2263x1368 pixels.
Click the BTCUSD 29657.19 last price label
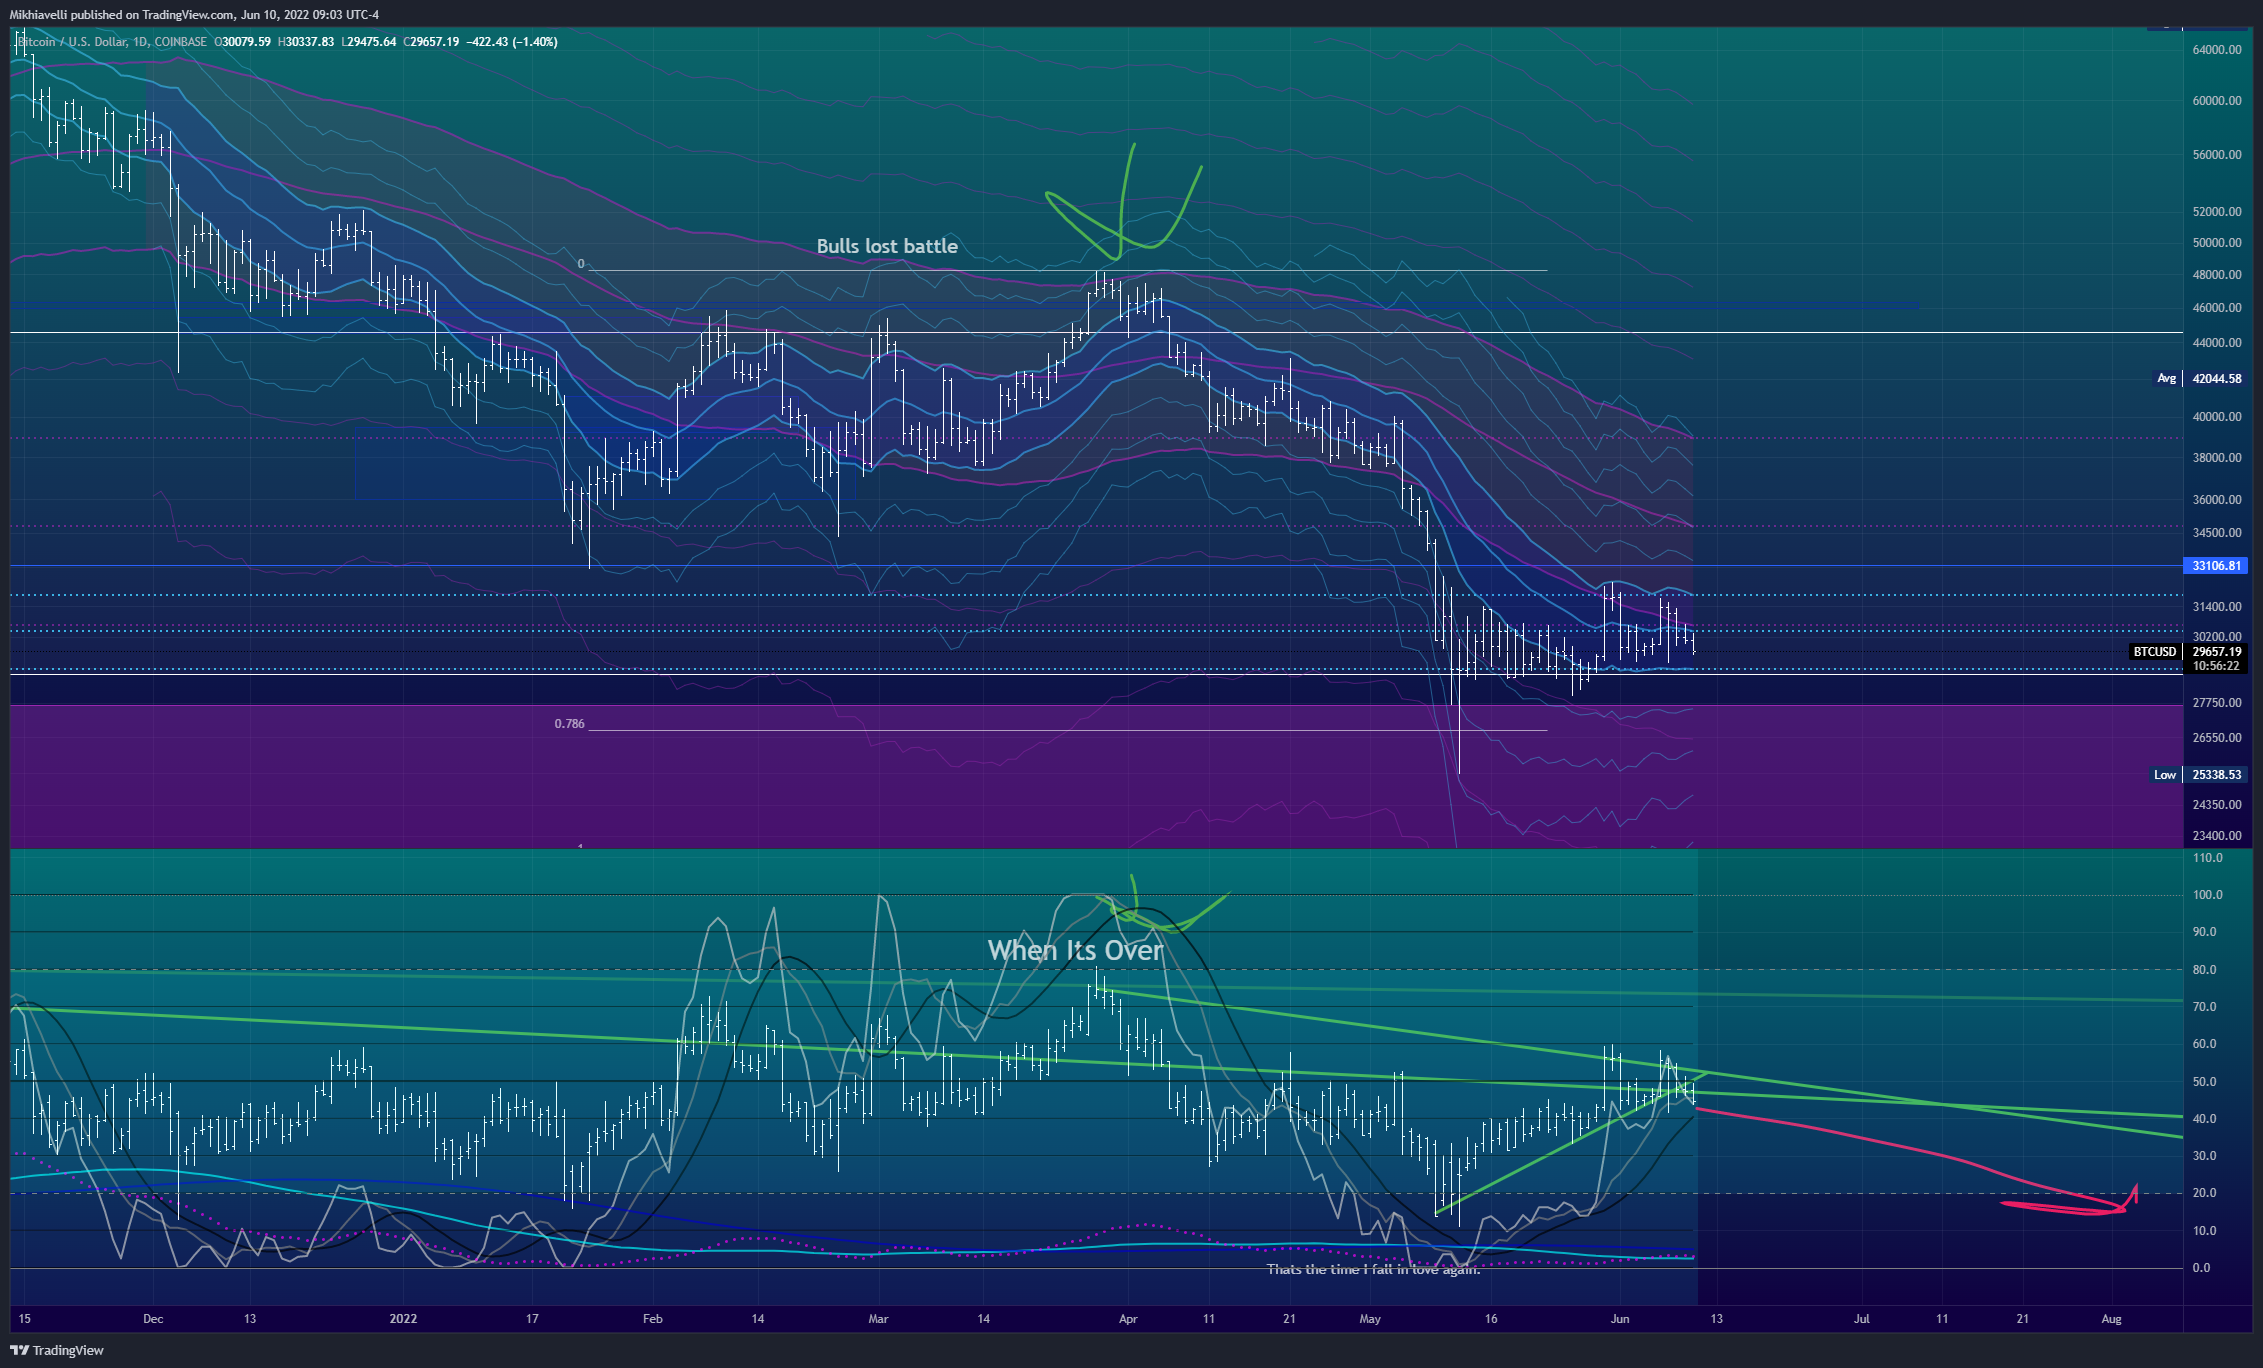pyautogui.click(x=2188, y=652)
